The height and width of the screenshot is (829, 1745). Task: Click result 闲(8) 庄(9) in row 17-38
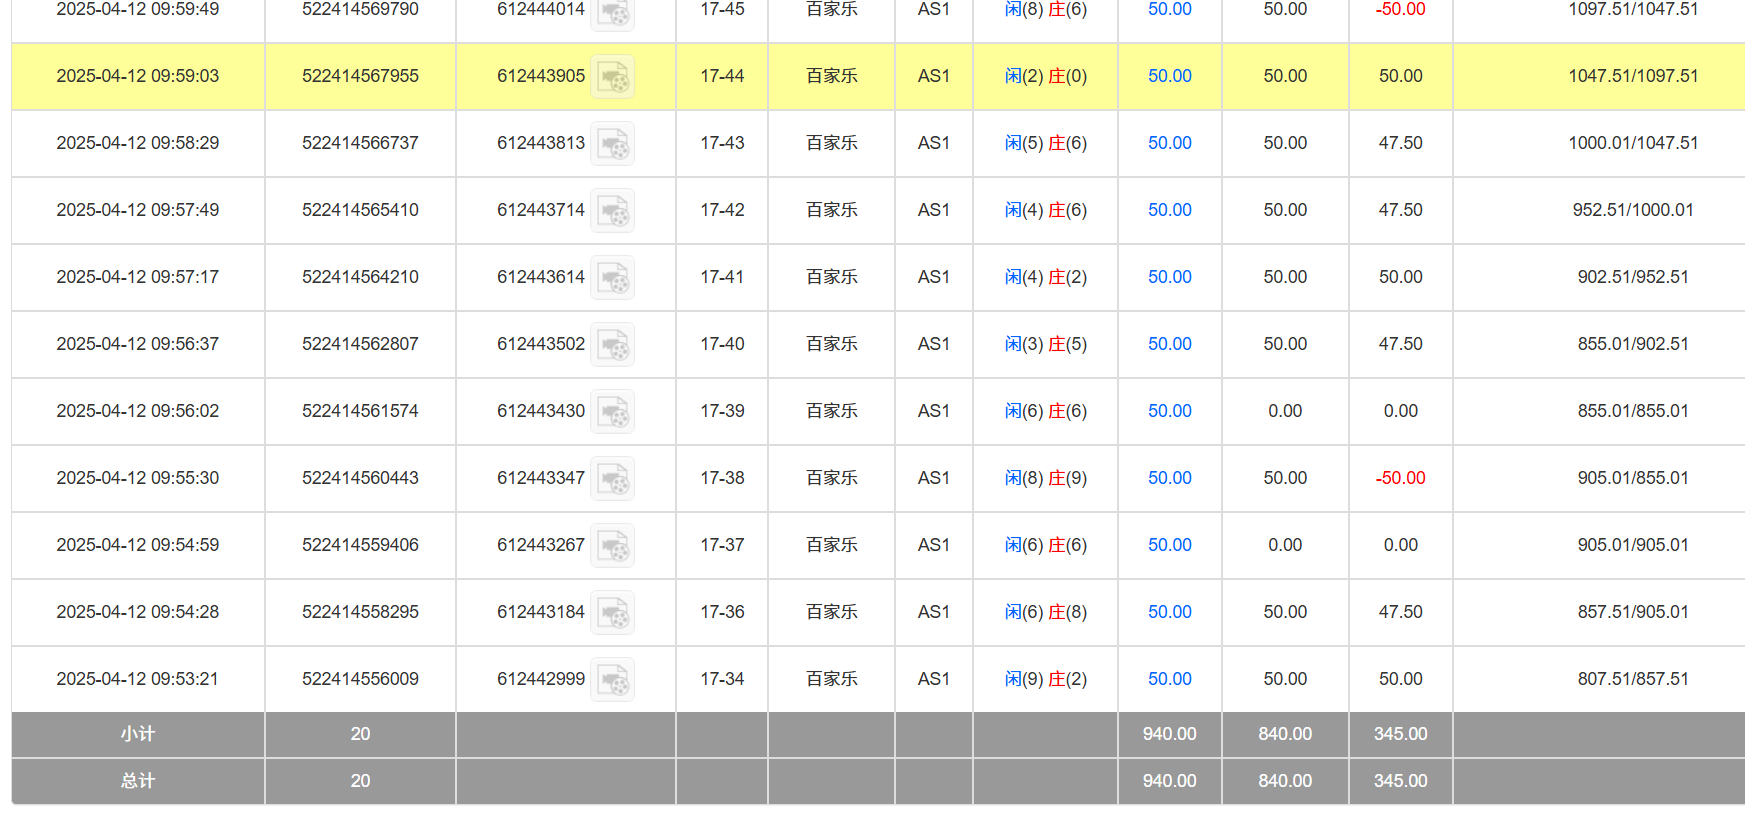pyautogui.click(x=1045, y=478)
